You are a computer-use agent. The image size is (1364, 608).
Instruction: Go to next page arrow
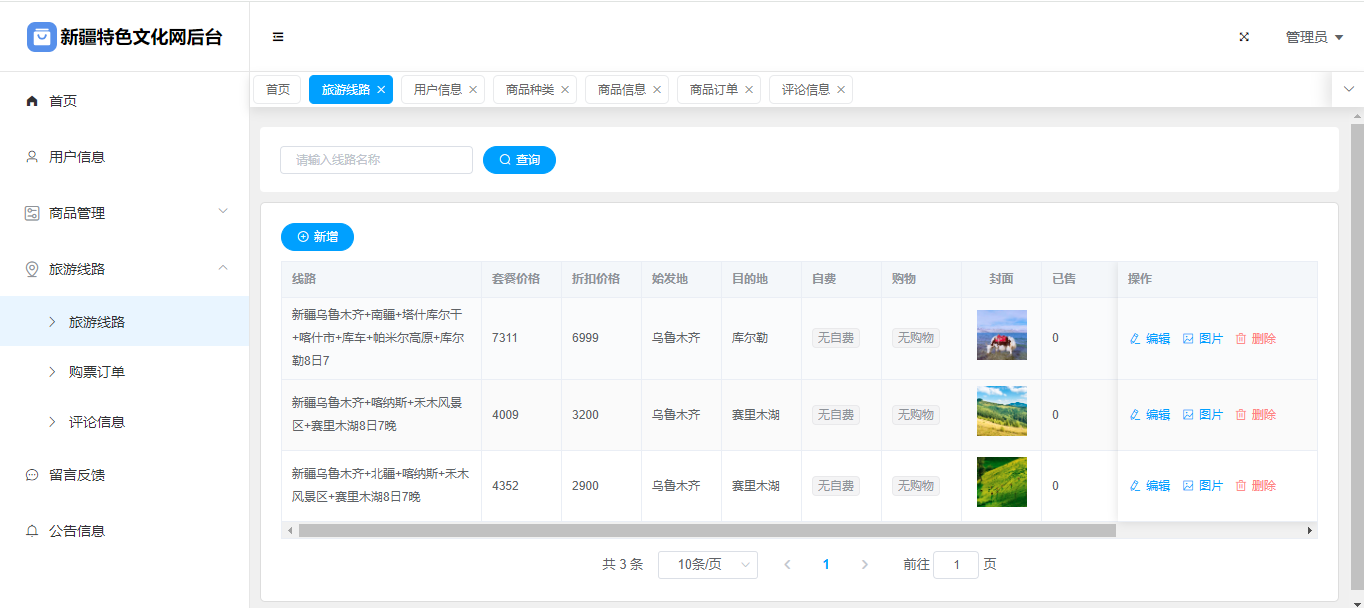click(x=865, y=565)
